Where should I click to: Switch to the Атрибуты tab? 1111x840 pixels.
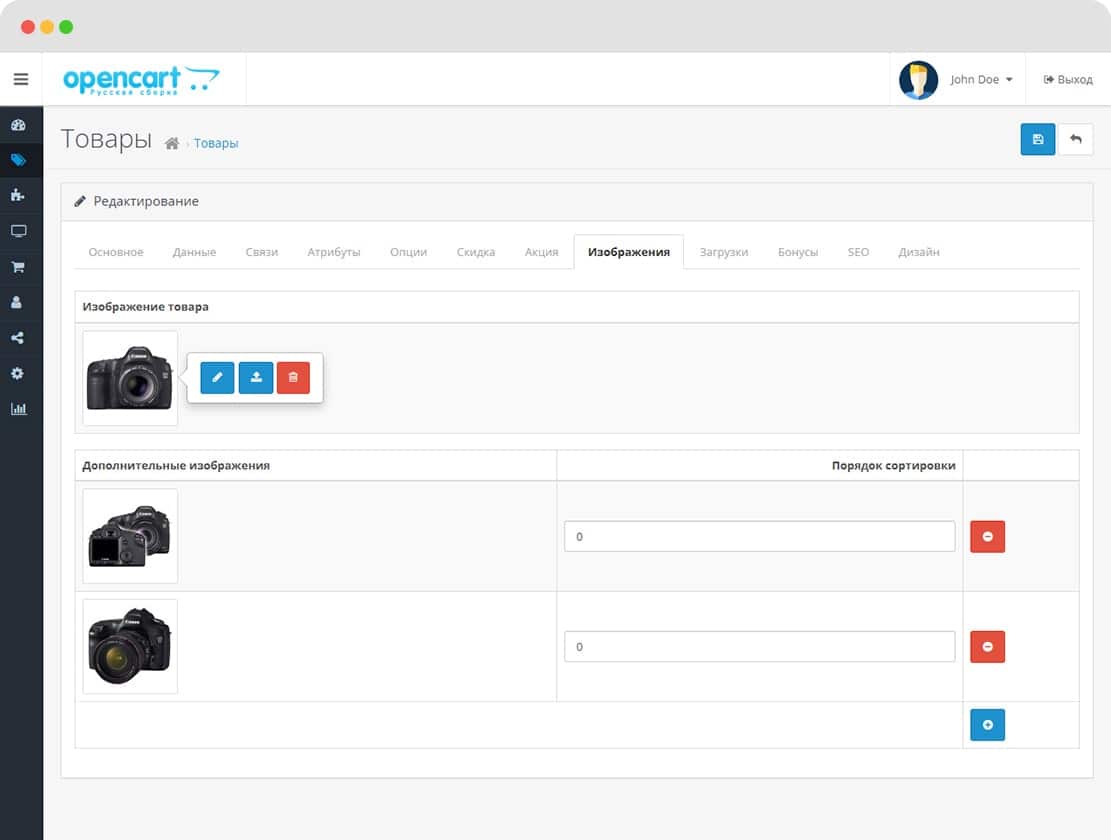coord(334,251)
